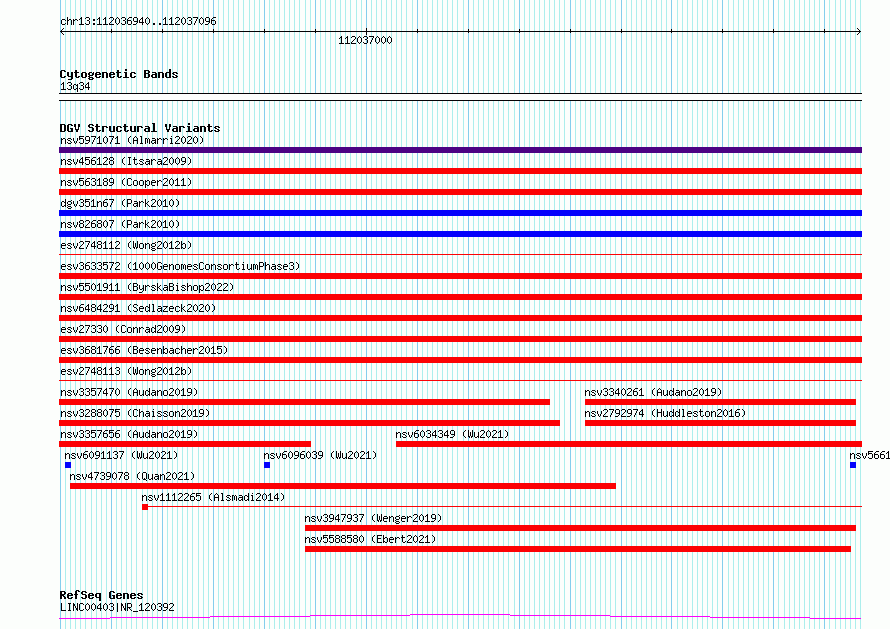Click the pink LINC00403 gene line
The height and width of the screenshot is (629, 890).
pyautogui.click(x=460, y=617)
